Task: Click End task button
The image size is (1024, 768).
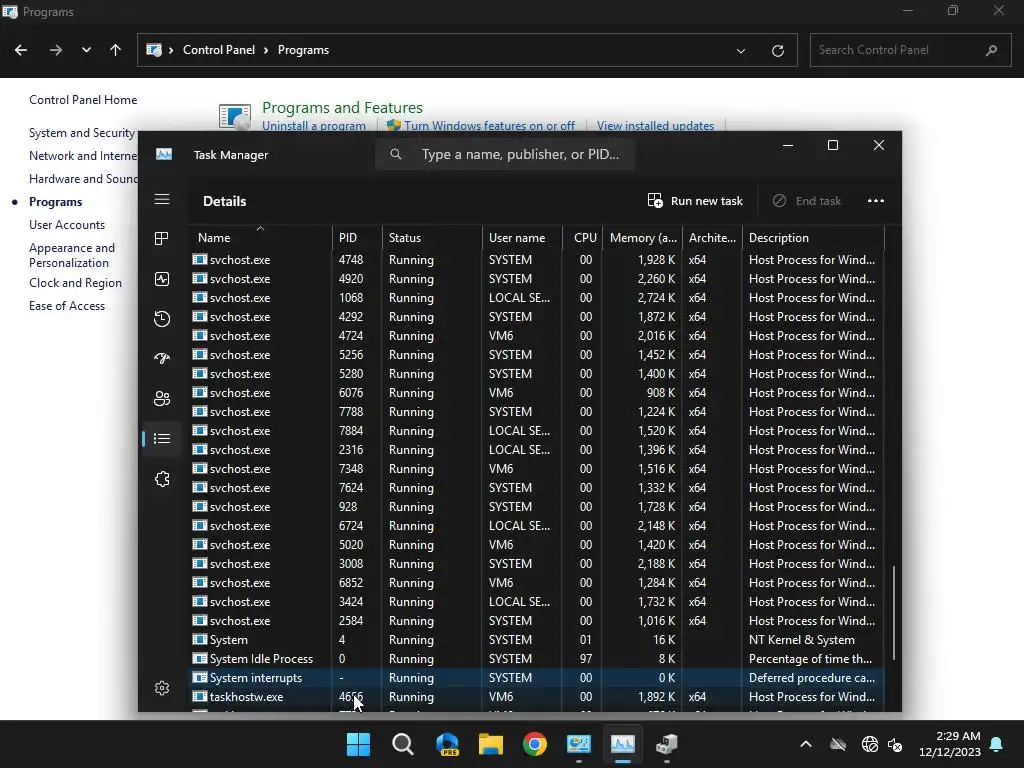Action: (x=807, y=201)
